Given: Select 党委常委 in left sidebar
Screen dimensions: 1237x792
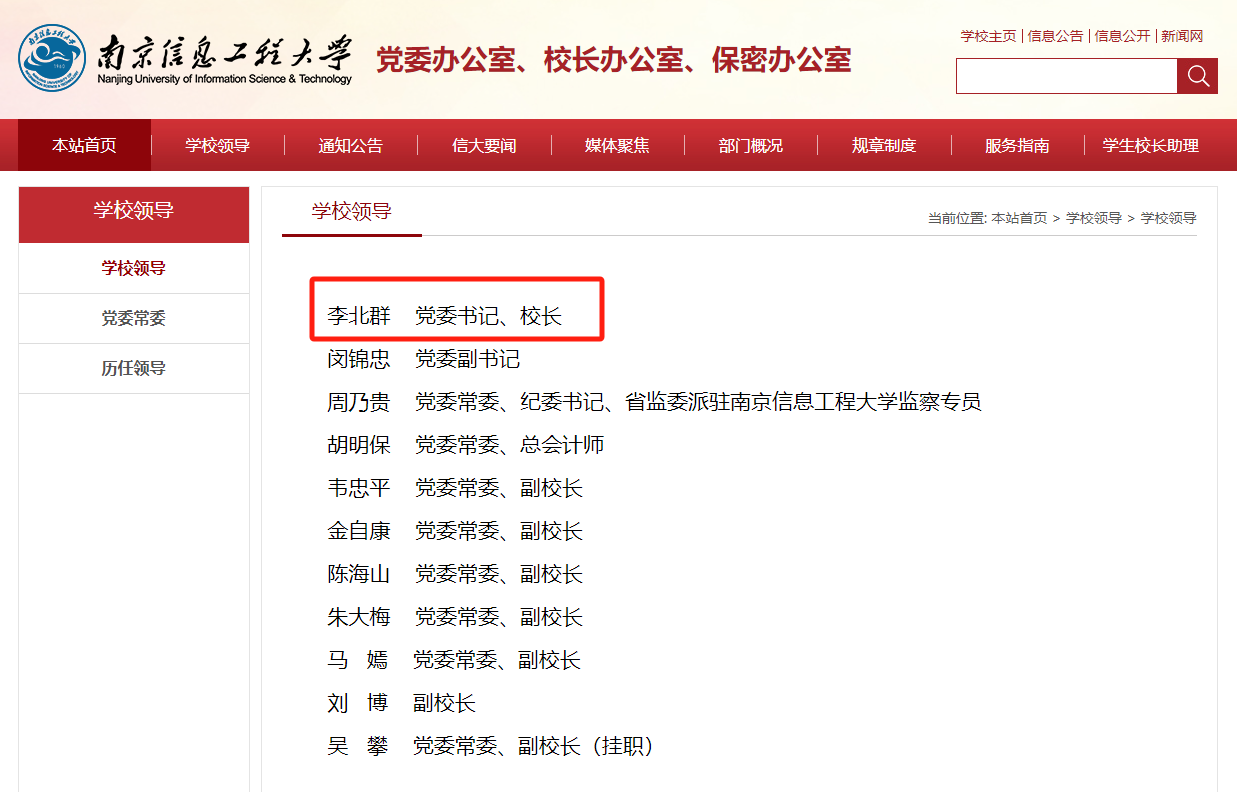Looking at the screenshot, I should (x=134, y=318).
